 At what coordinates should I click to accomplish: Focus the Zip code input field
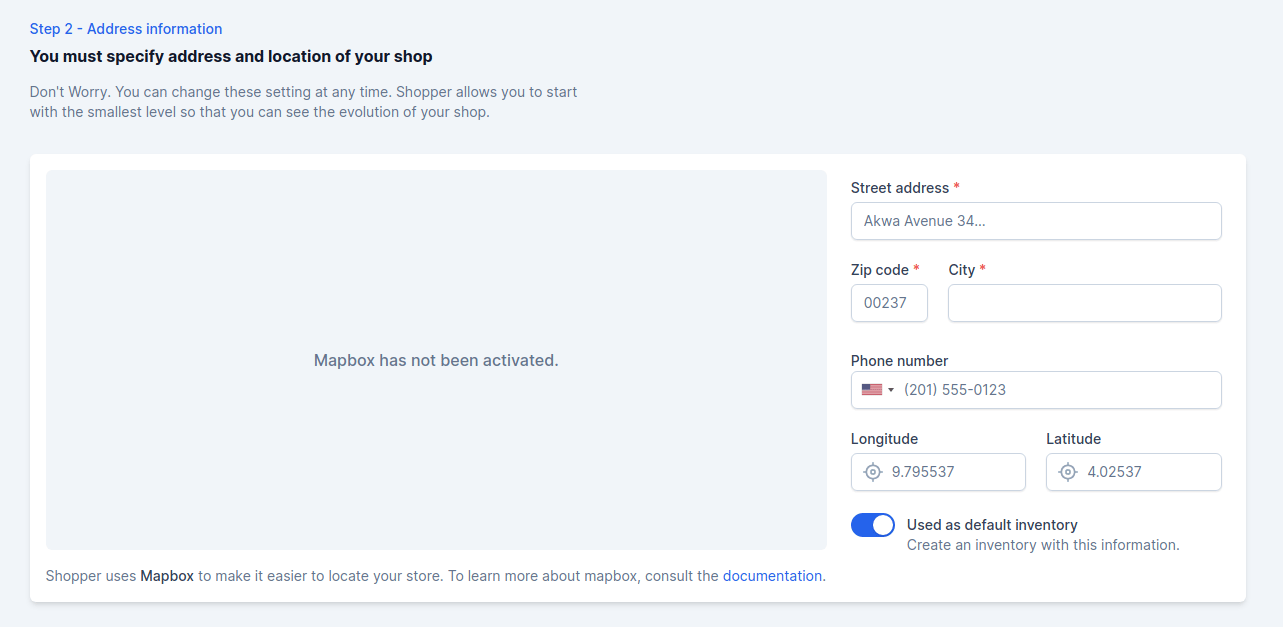click(889, 303)
